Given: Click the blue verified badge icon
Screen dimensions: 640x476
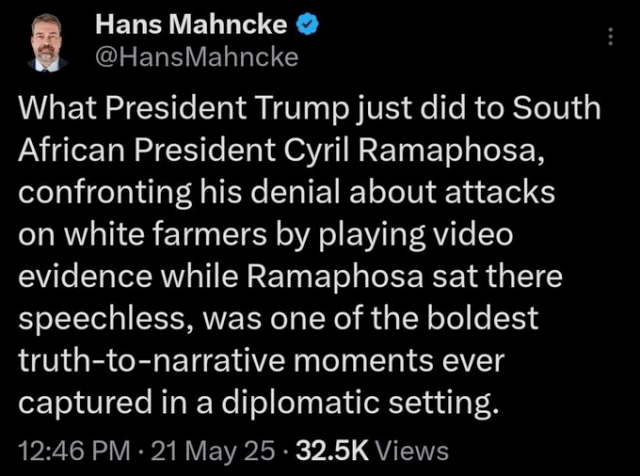Looking at the screenshot, I should point(307,26).
